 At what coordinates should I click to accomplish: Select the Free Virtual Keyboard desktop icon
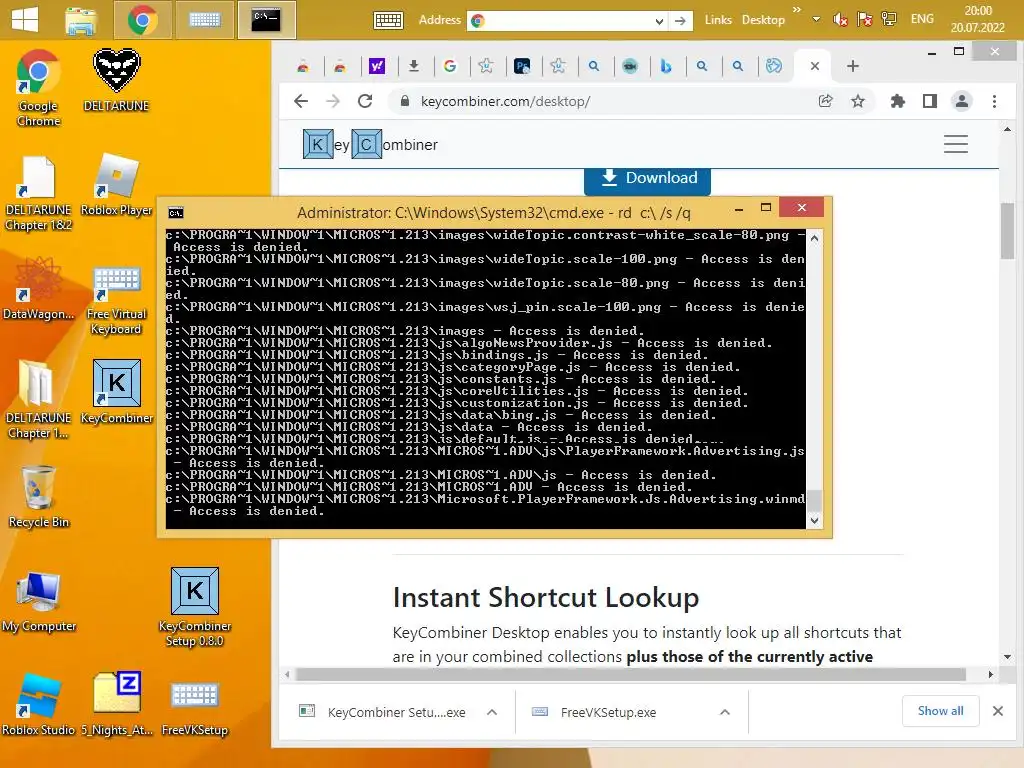pos(116,299)
